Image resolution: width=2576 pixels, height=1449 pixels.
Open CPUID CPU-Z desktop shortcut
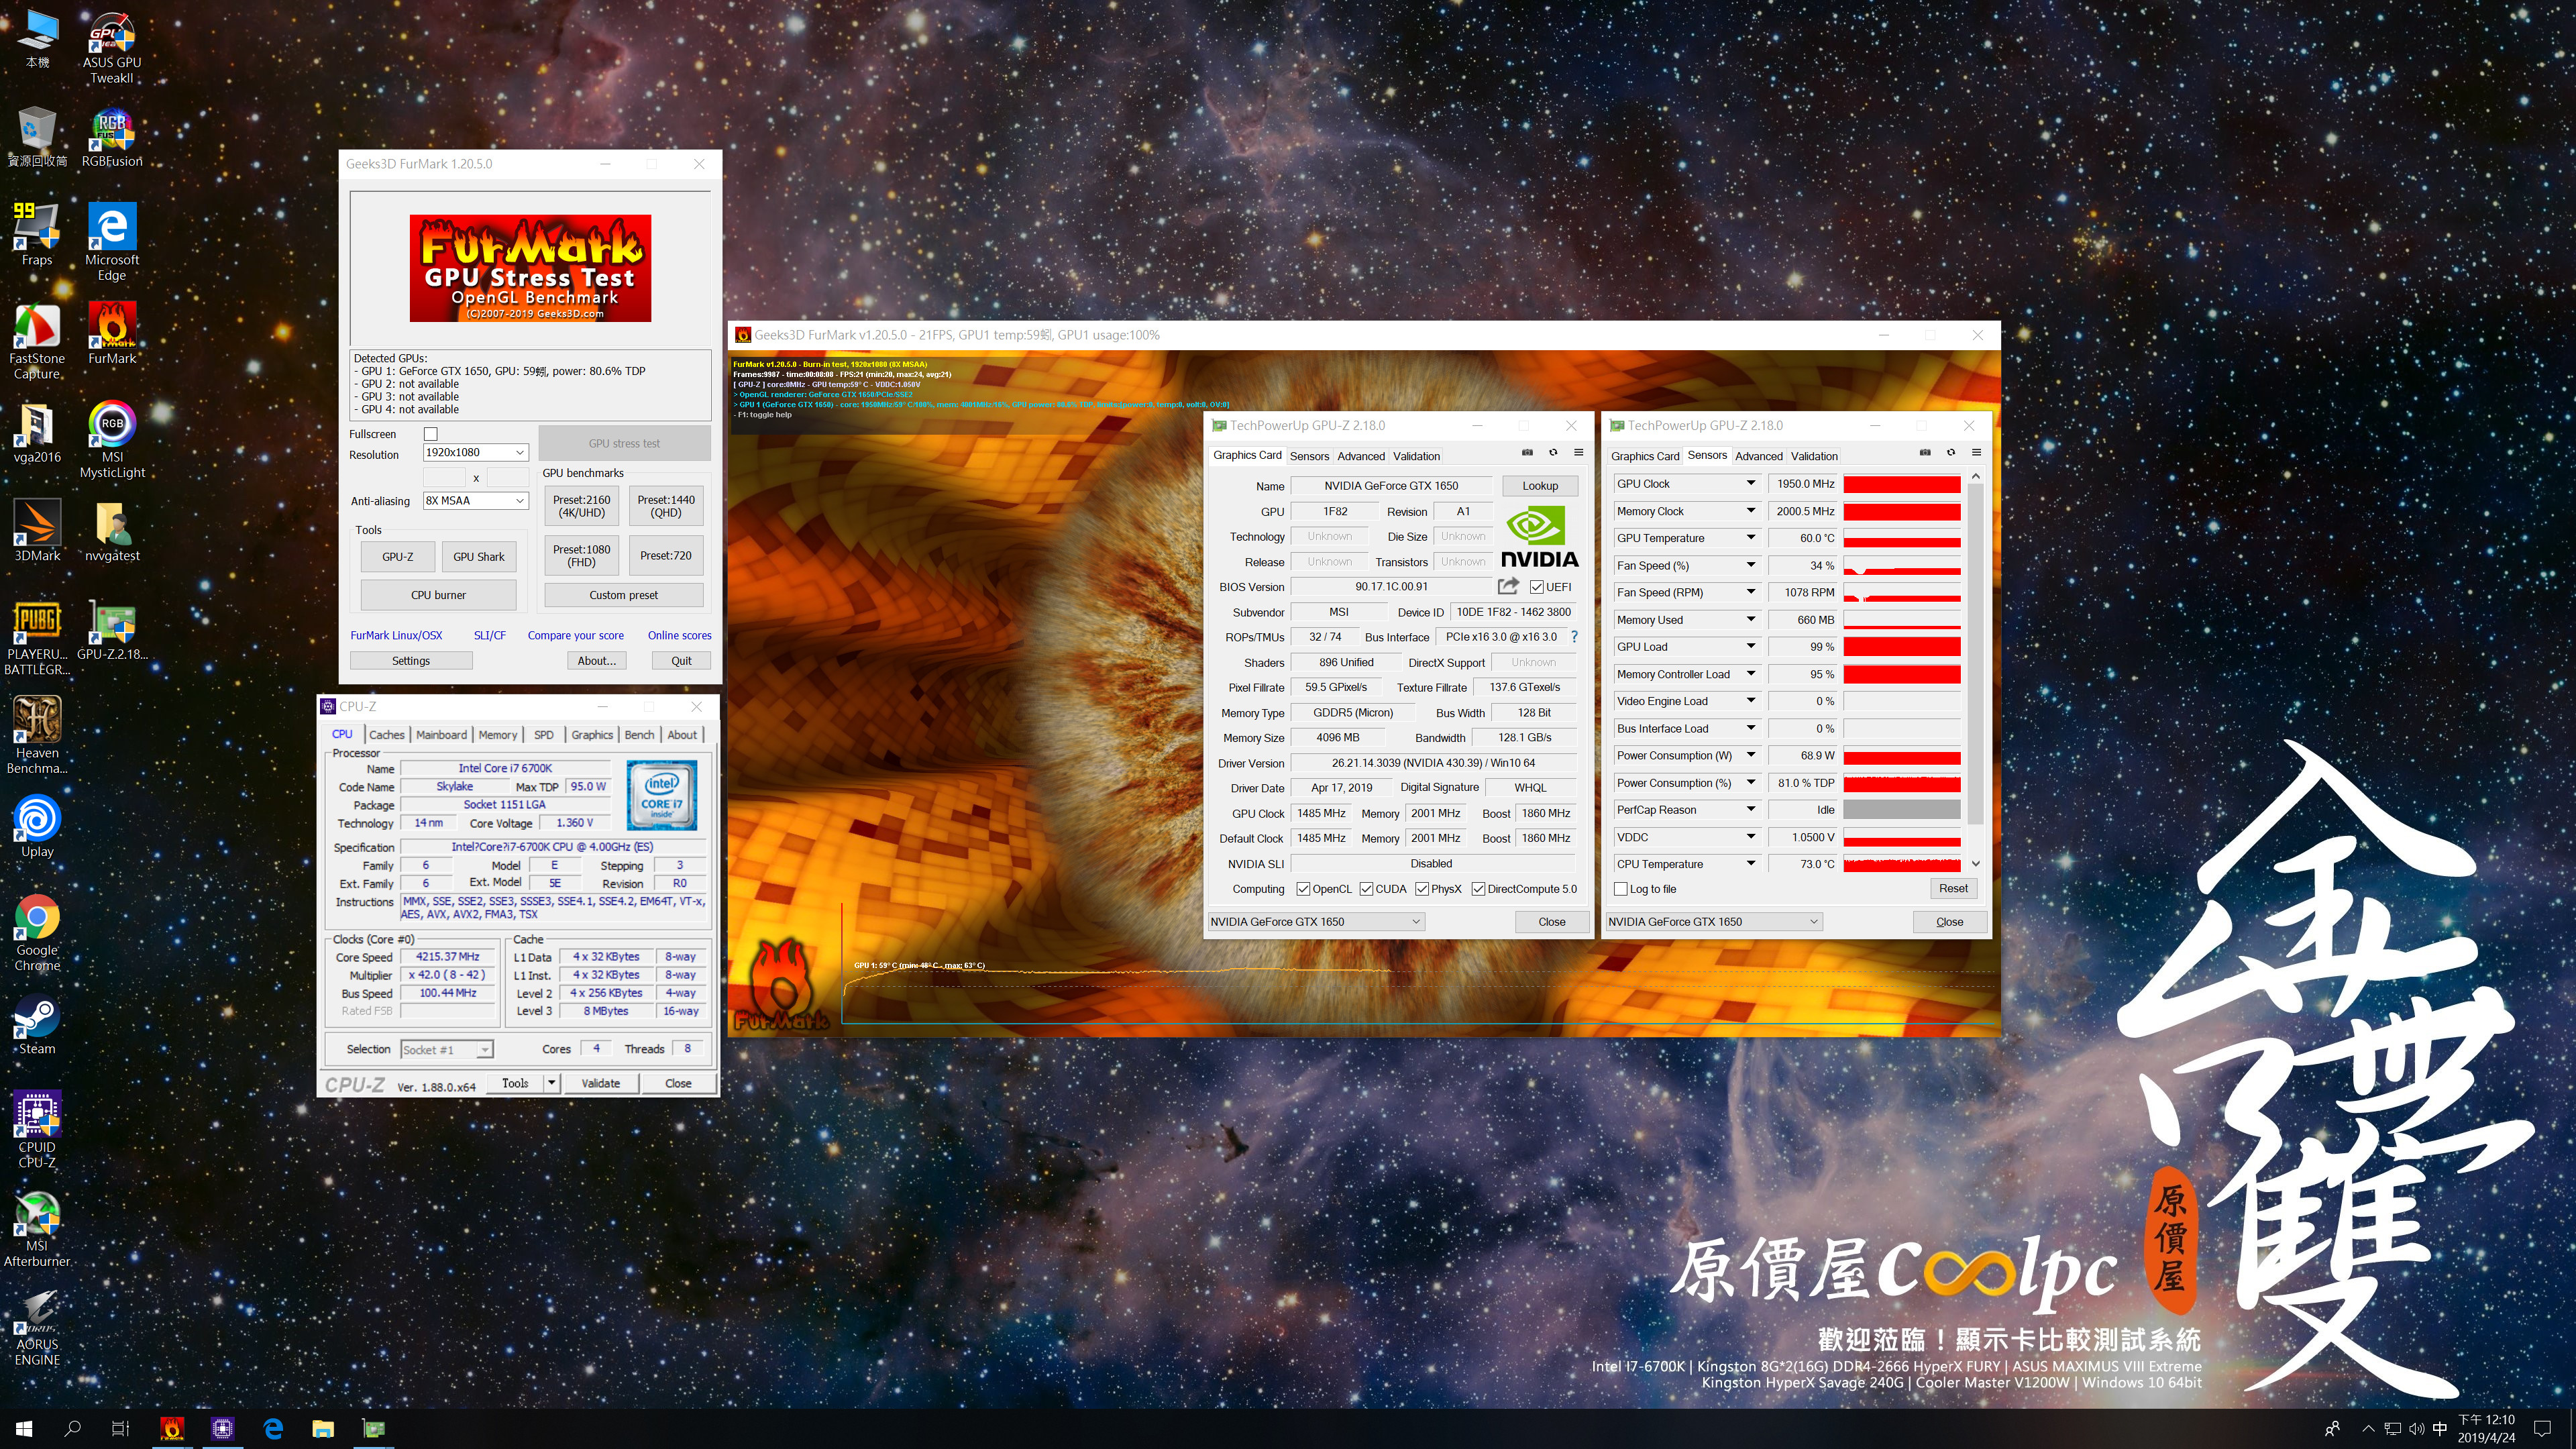pos(37,1129)
